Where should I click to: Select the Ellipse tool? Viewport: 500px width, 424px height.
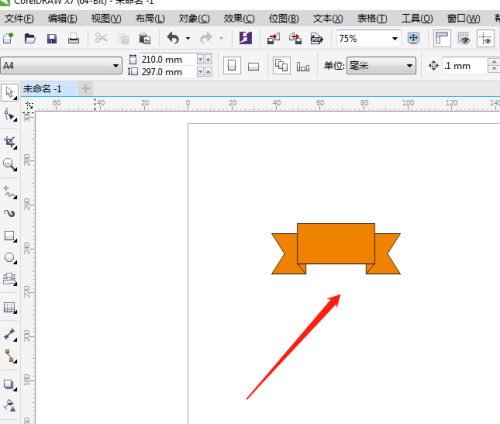(10, 258)
